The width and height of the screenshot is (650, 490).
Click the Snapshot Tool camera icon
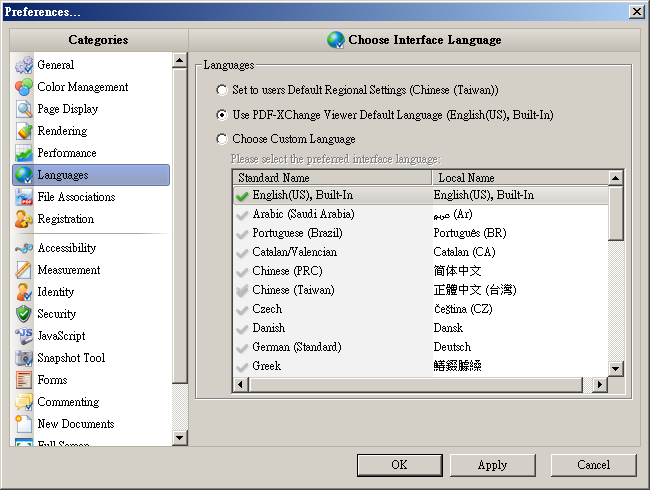point(24,358)
